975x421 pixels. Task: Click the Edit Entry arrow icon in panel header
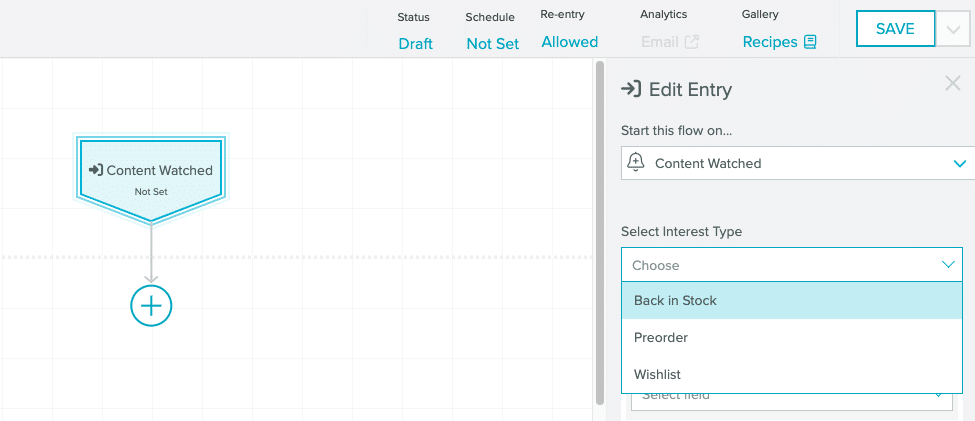(x=631, y=89)
